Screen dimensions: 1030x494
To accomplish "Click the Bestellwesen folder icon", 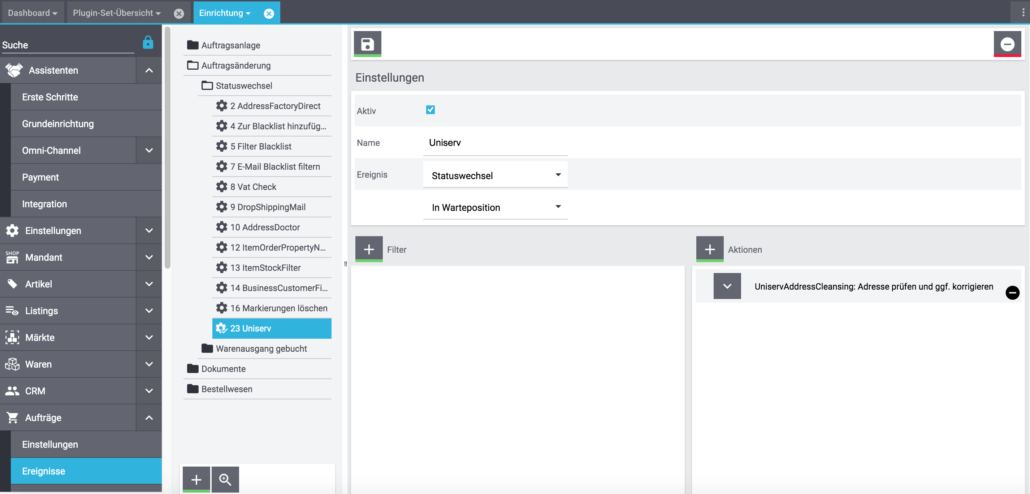I will point(192,389).
